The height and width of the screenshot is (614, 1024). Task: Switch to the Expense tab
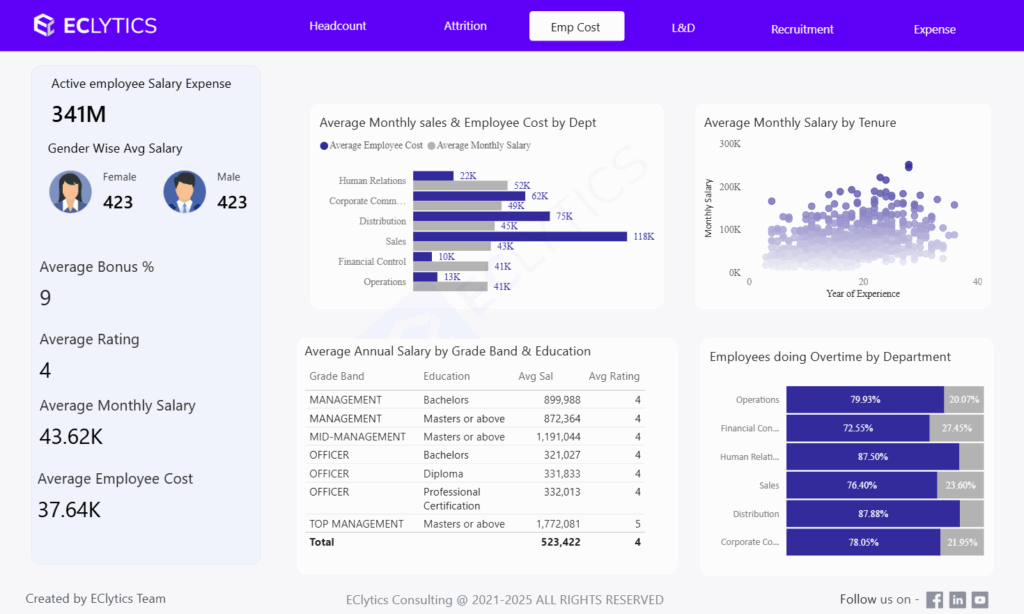point(934,29)
